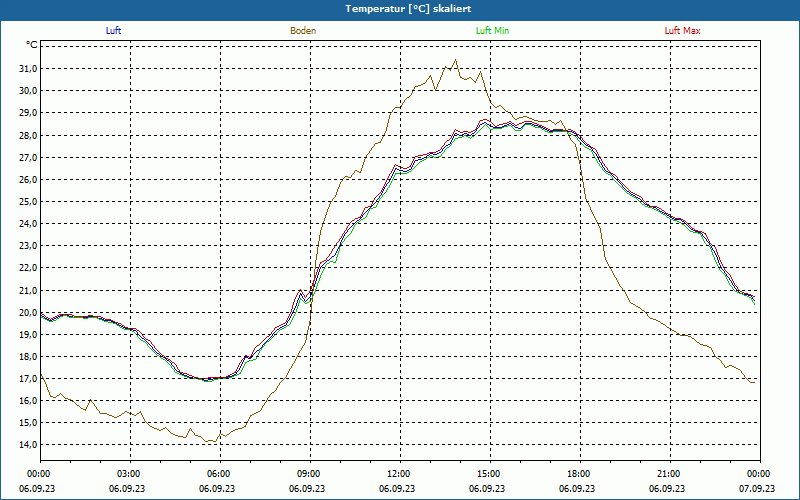The height and width of the screenshot is (500, 800).
Task: Click the 21:00 time axis label
Action: 670,474
